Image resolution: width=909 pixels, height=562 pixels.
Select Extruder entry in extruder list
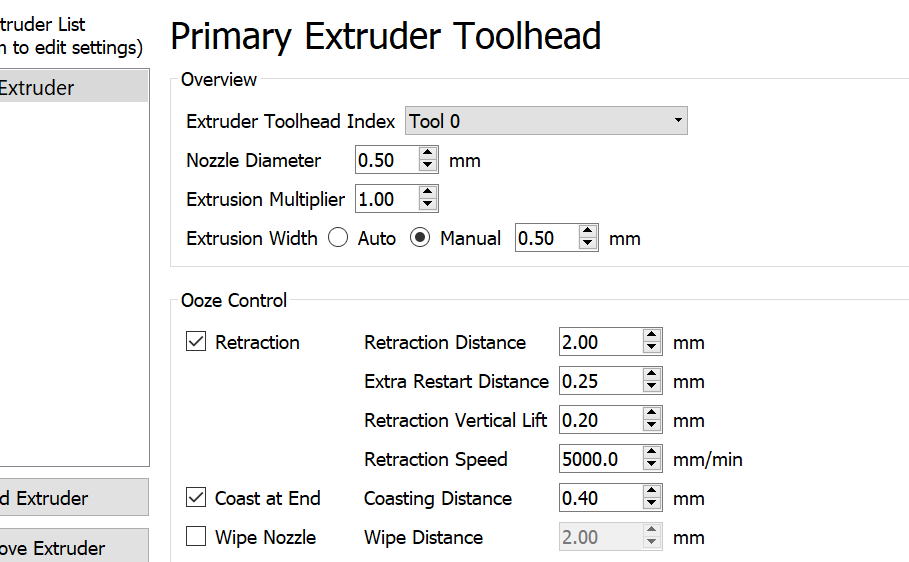point(74,87)
